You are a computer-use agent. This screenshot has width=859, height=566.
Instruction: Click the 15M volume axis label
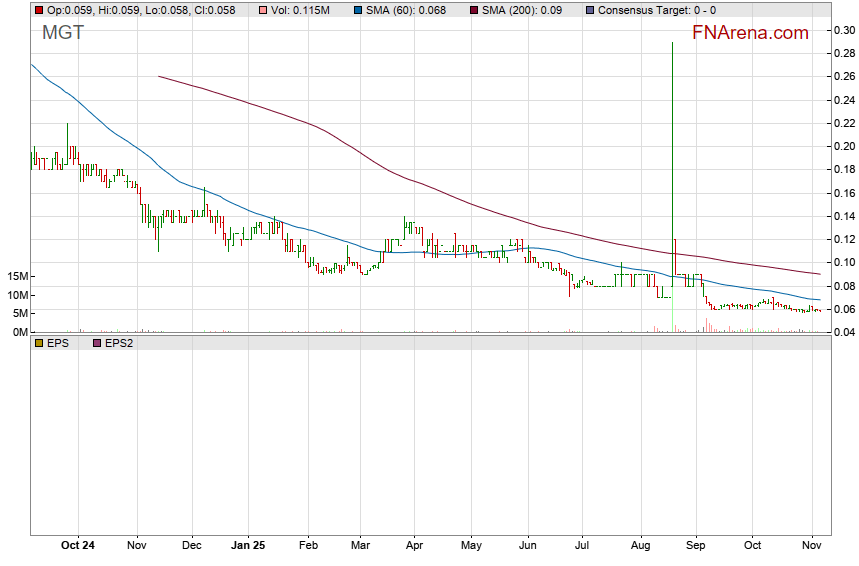tap(15, 276)
